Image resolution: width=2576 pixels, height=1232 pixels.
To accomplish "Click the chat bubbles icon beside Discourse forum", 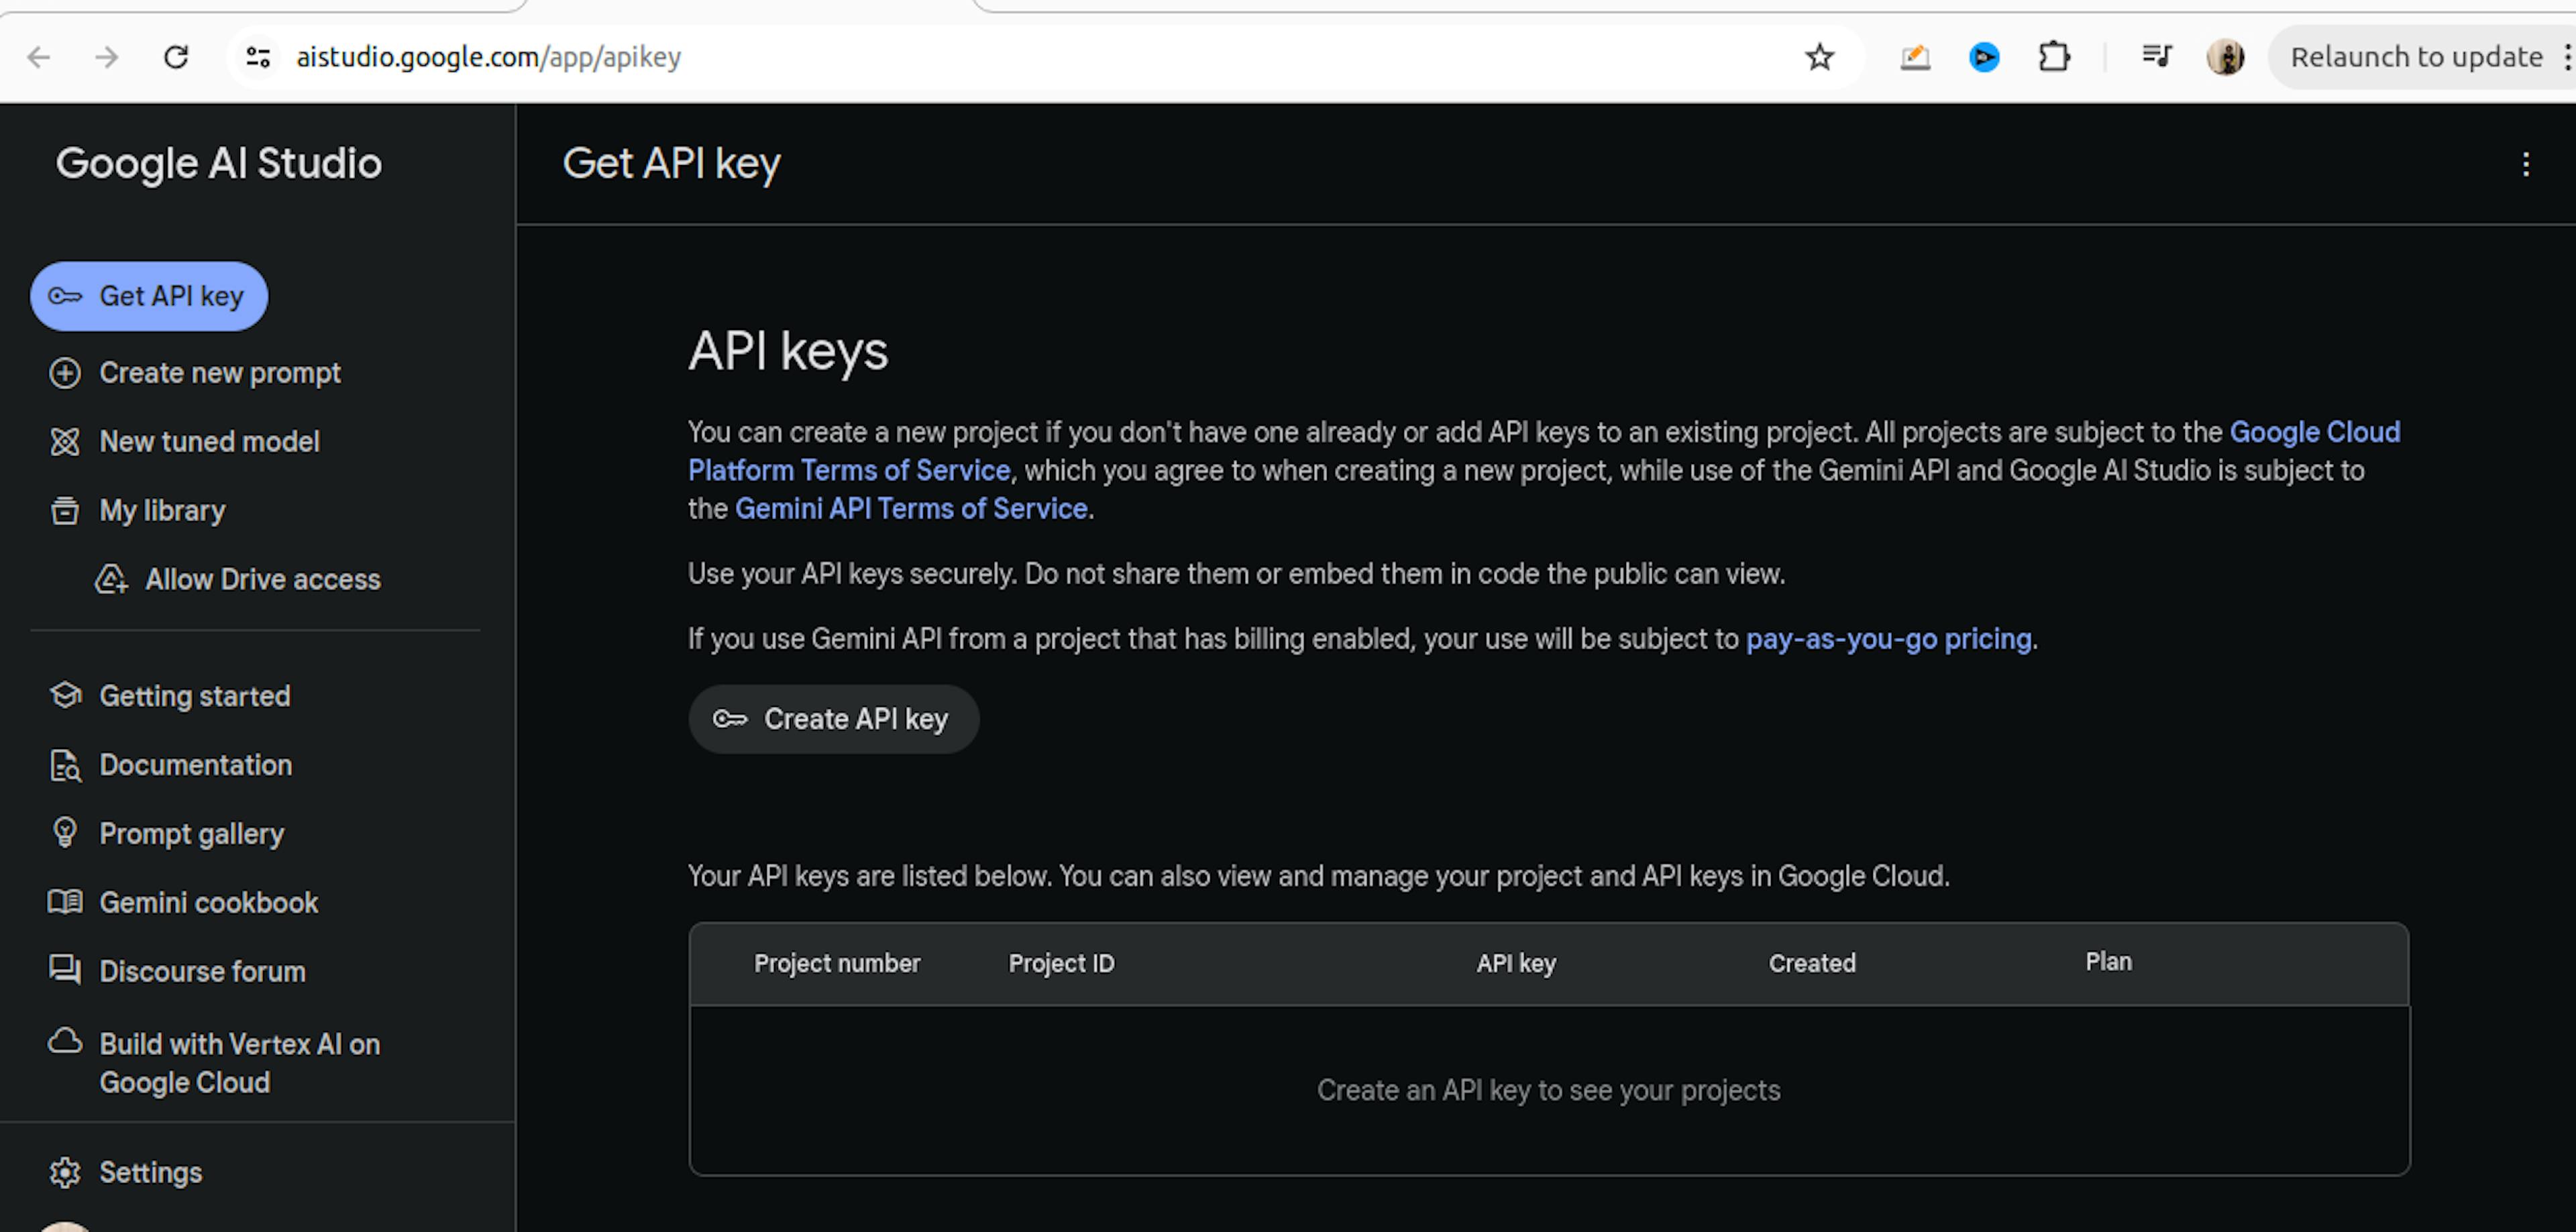I will [65, 970].
